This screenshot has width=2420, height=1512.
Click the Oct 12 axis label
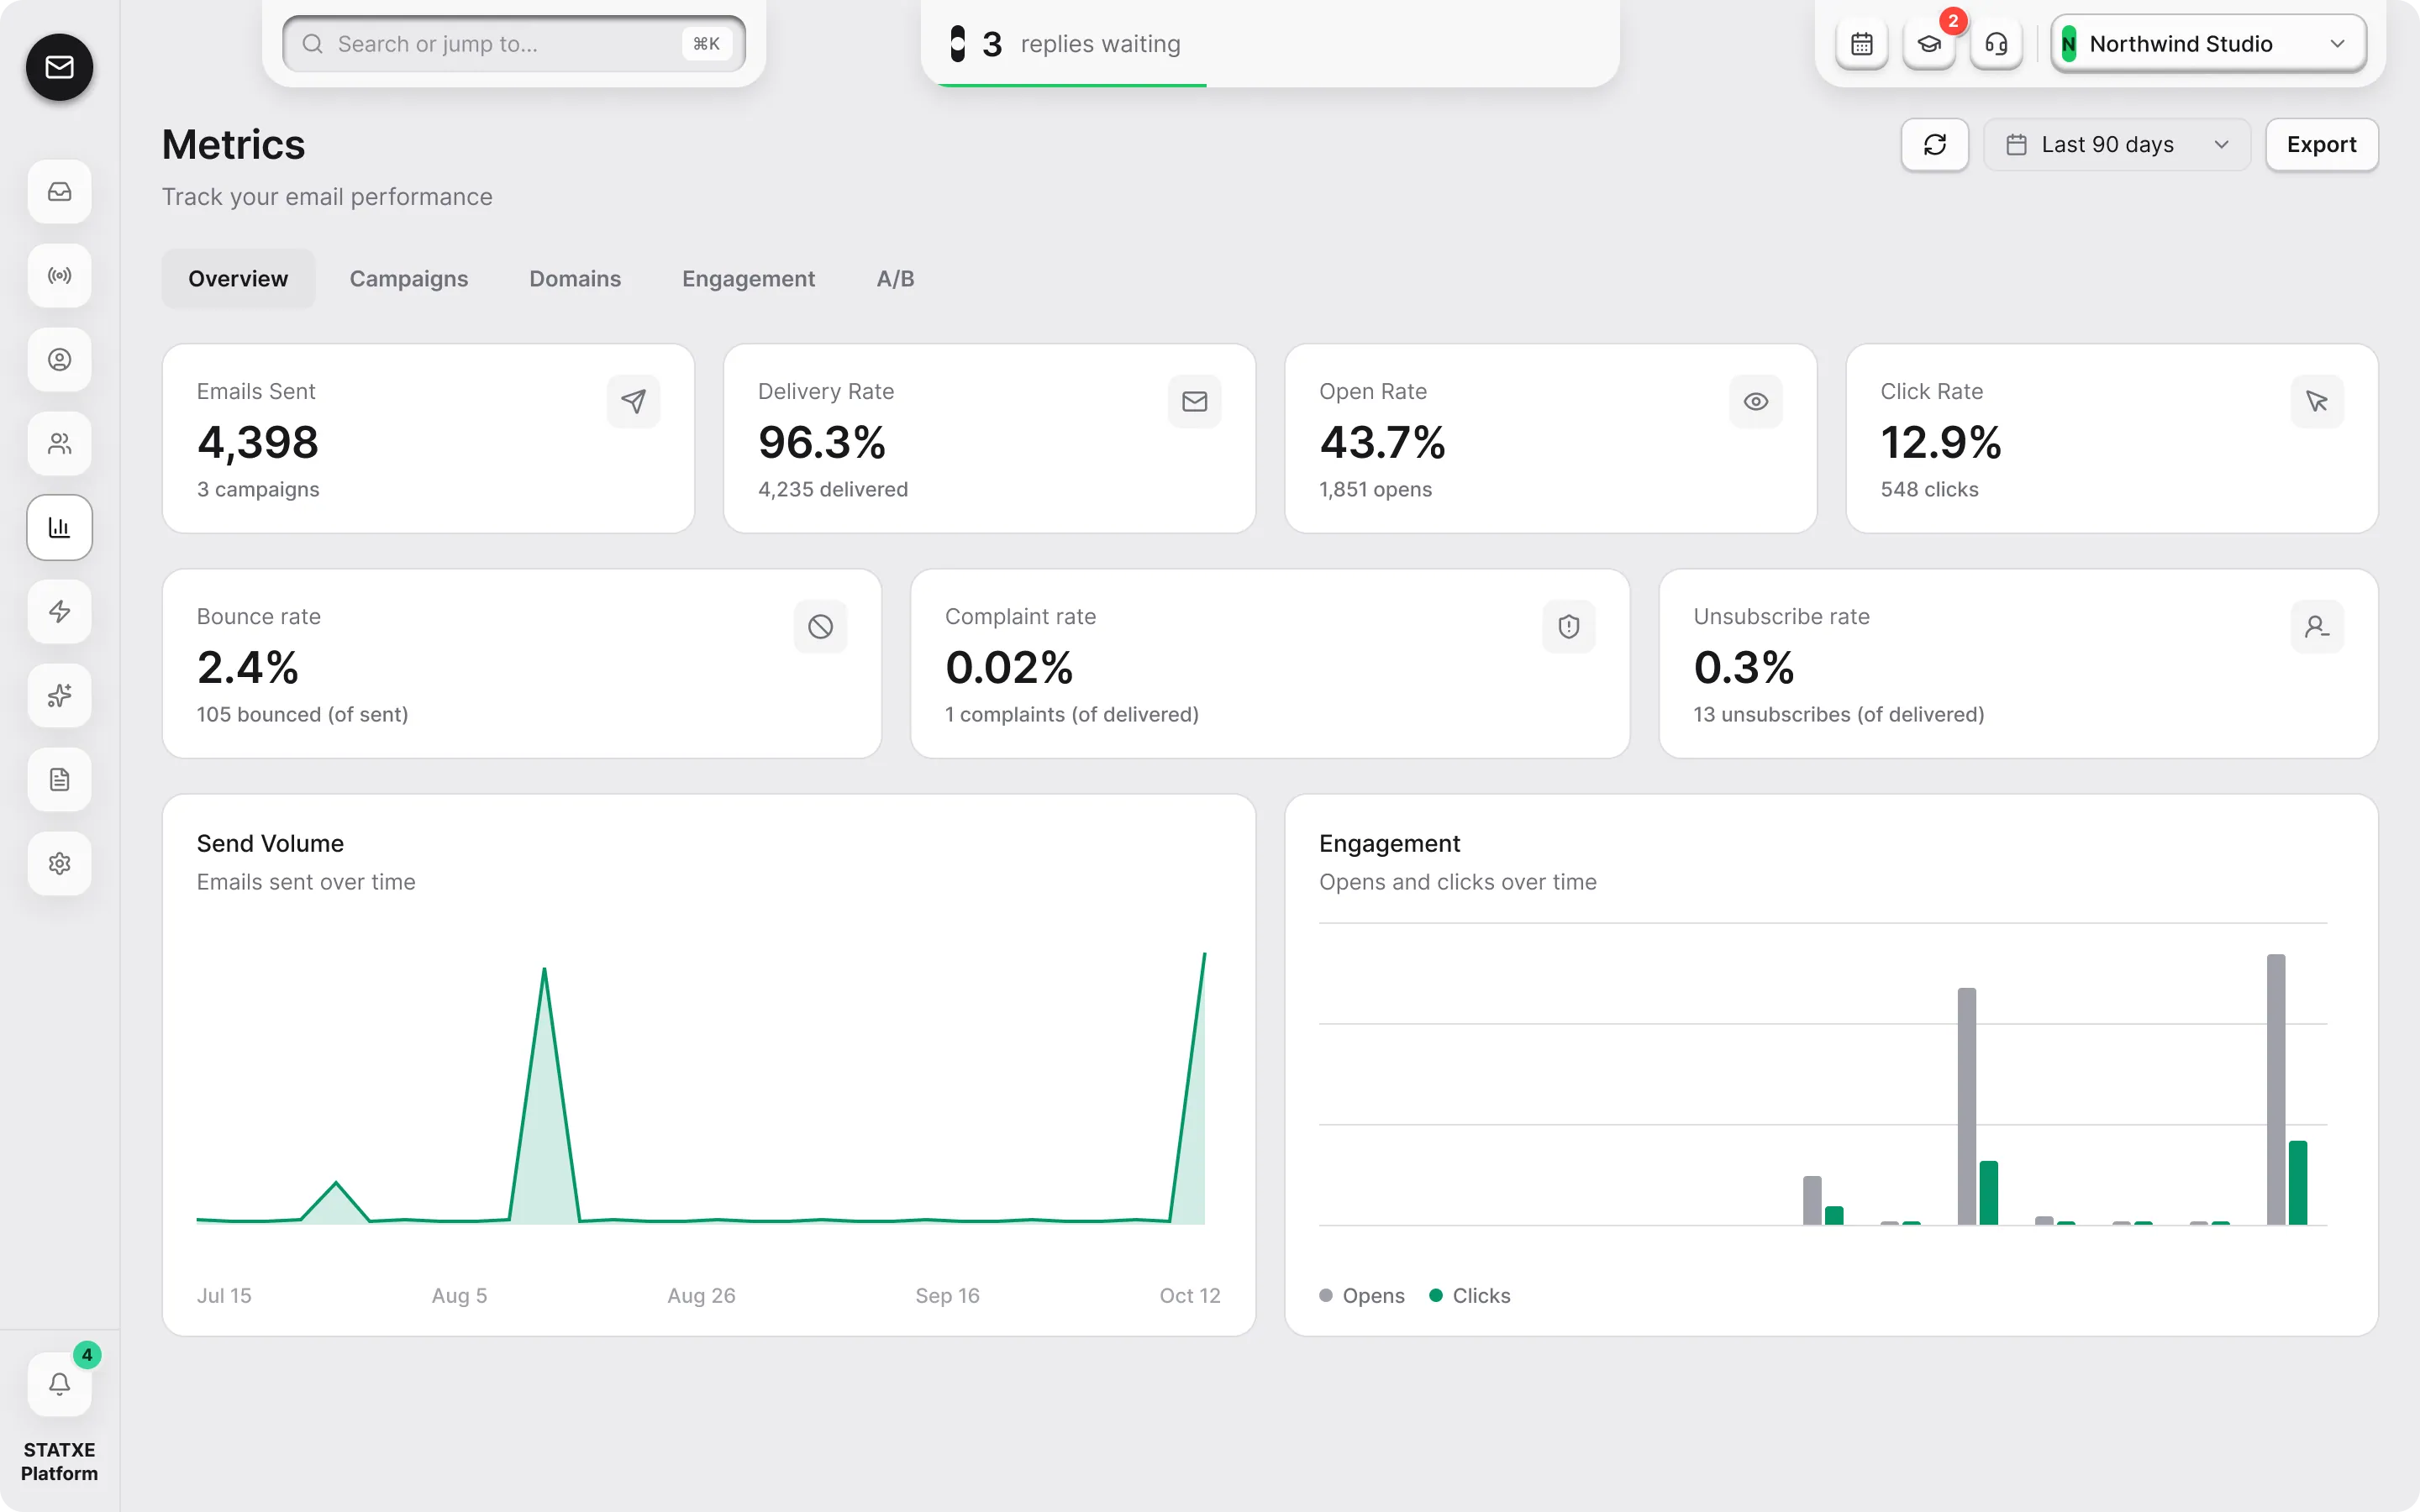click(1190, 1296)
